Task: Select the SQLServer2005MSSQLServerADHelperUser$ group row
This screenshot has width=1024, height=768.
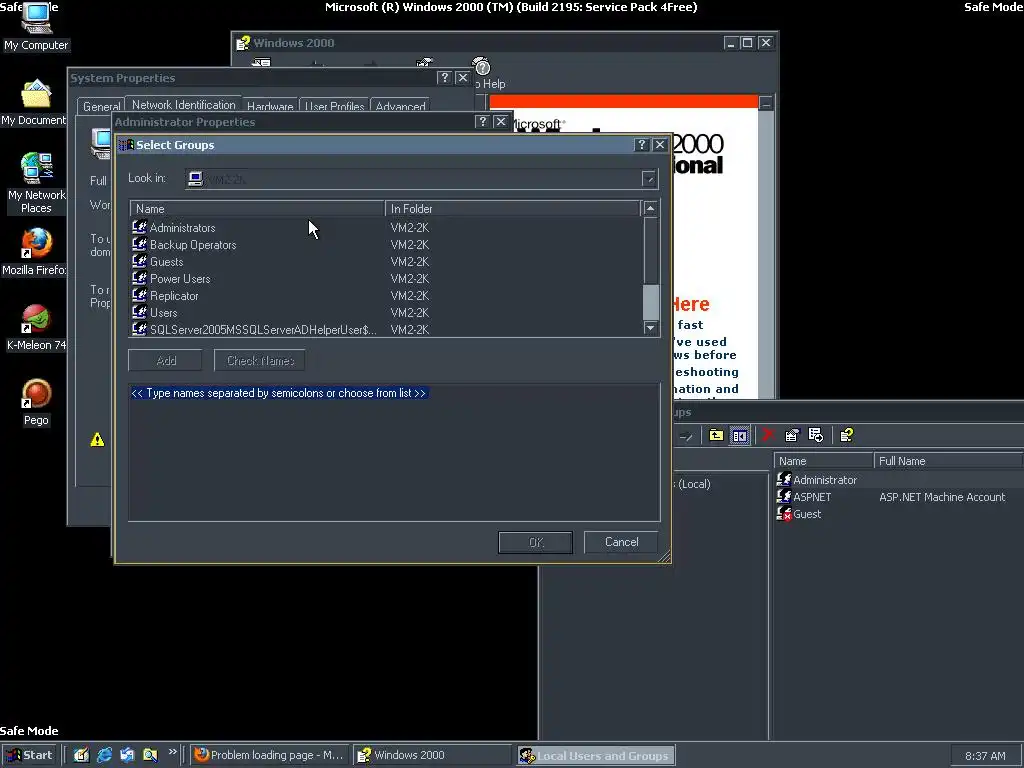Action: tap(387, 330)
